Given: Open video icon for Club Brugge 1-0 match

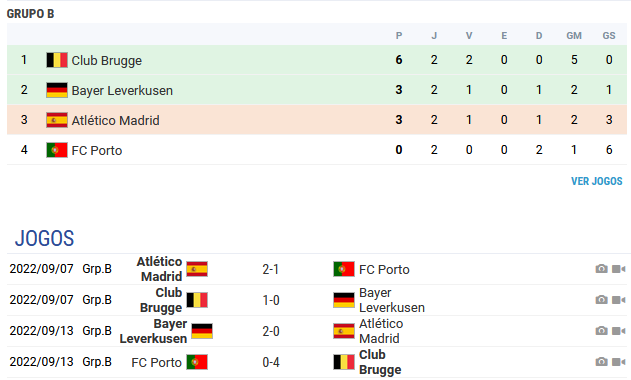Looking at the screenshot, I should [619, 300].
